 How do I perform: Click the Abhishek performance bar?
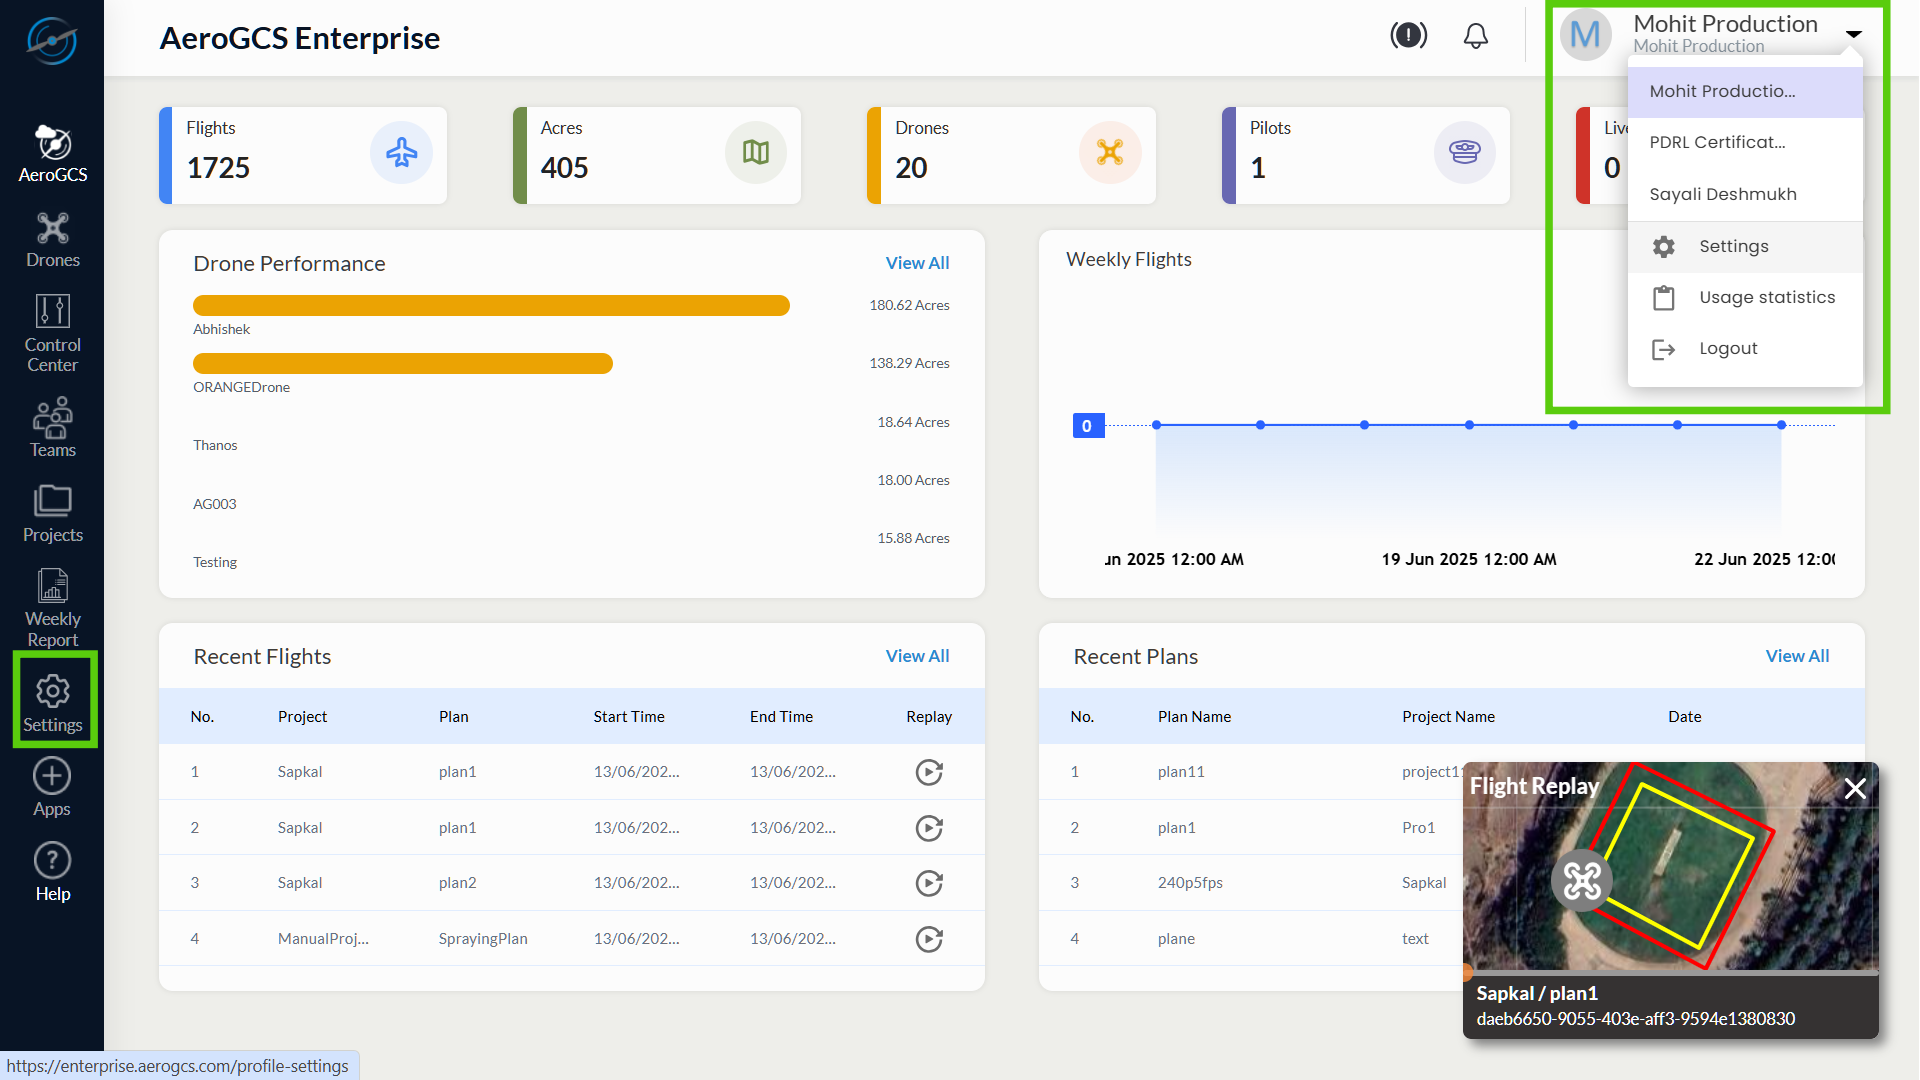click(x=491, y=305)
